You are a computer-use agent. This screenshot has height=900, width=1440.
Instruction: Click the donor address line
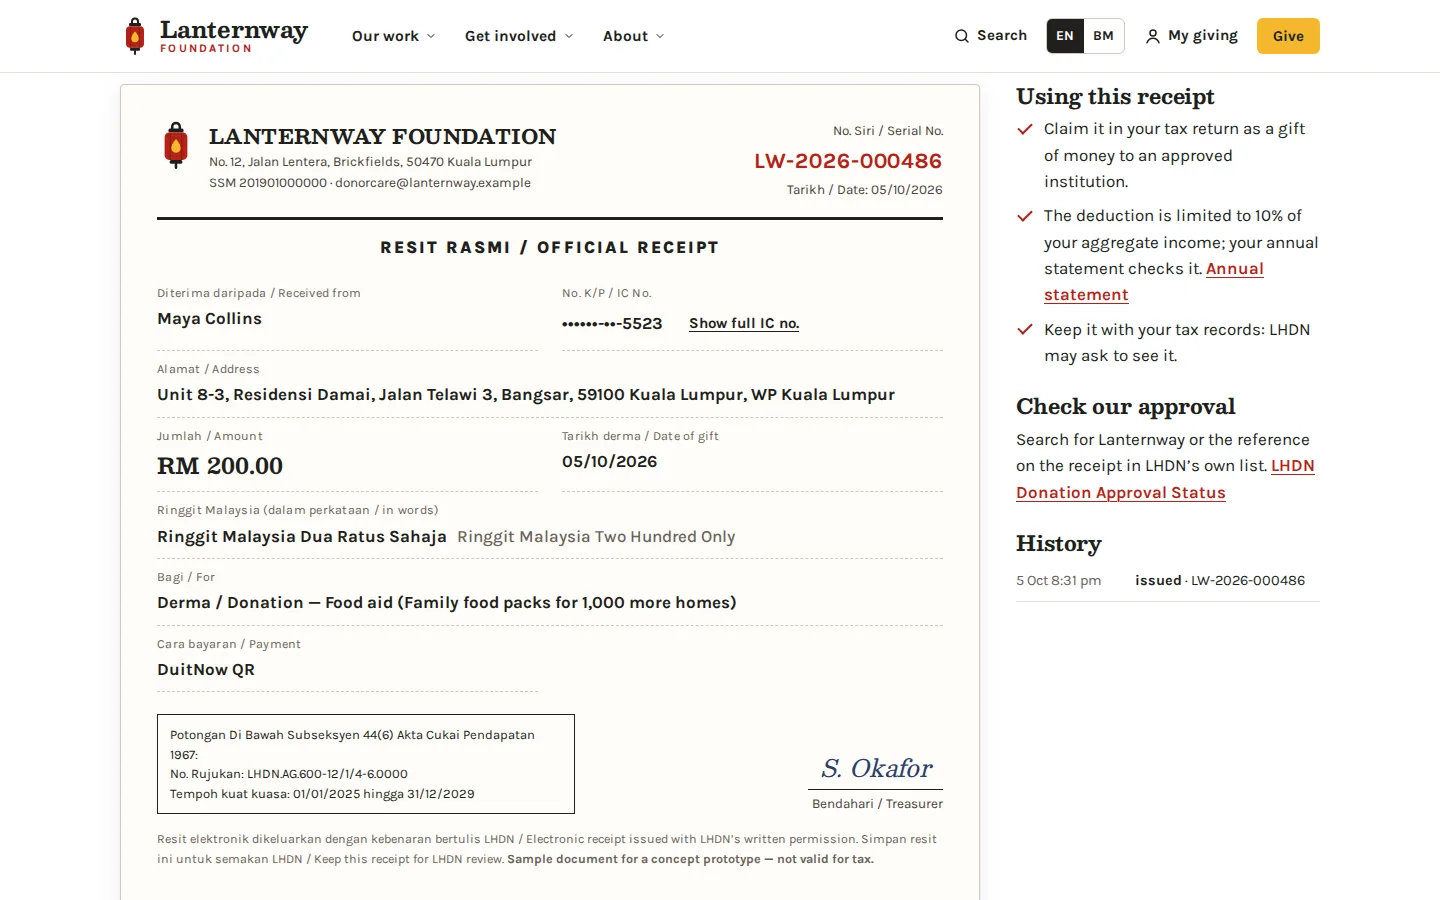(x=526, y=395)
